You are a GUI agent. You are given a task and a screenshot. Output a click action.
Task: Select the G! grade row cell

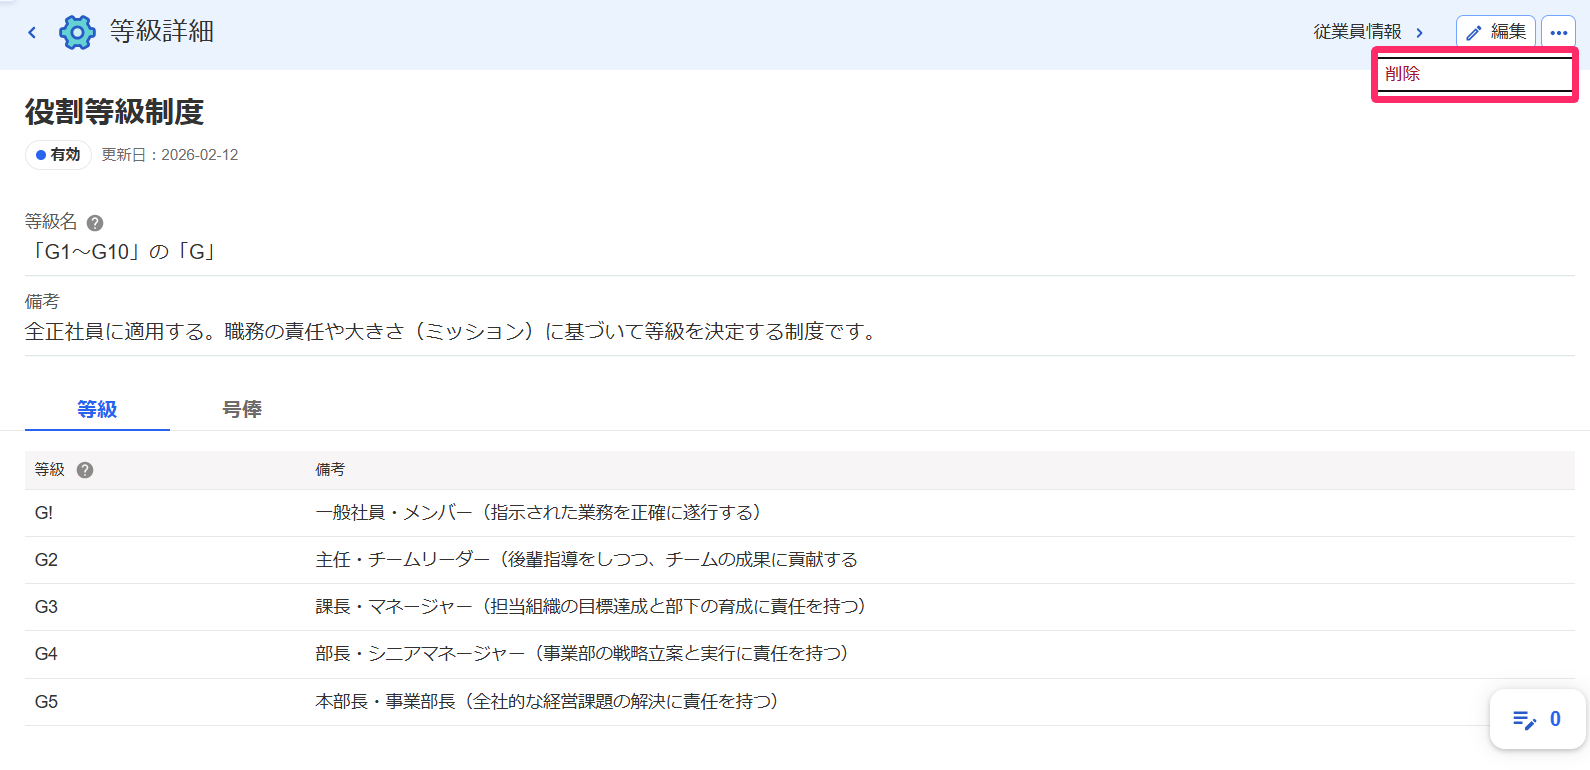point(165,513)
